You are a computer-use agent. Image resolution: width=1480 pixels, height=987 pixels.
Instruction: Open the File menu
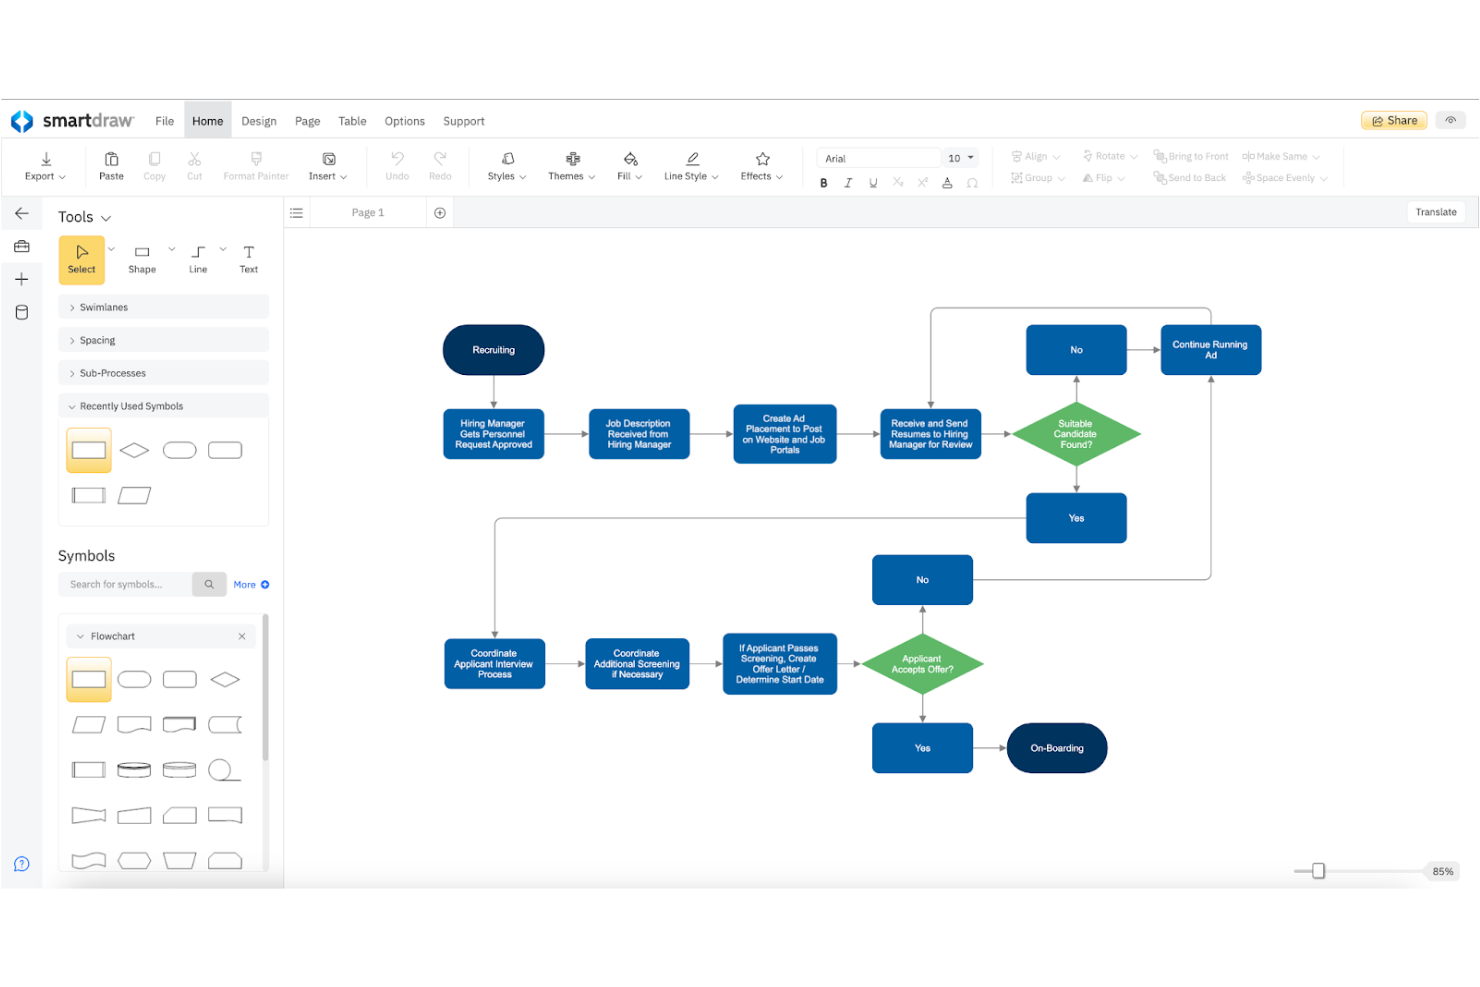pyautogui.click(x=165, y=121)
